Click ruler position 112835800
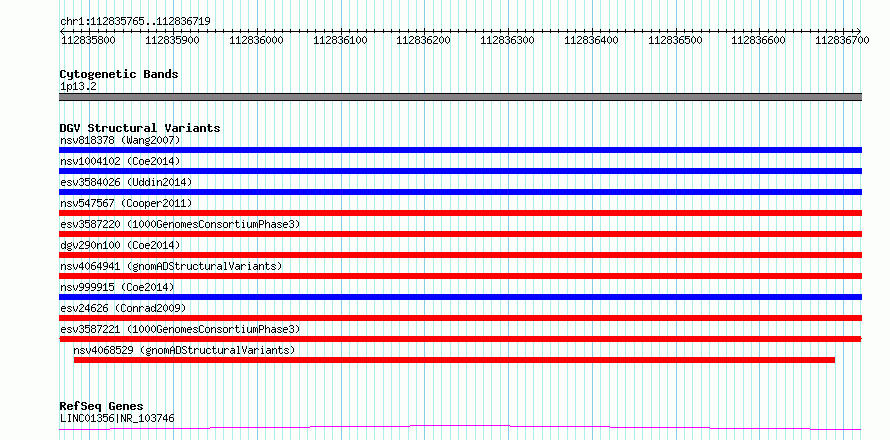Viewport: 890px width, 440px height. point(88,40)
